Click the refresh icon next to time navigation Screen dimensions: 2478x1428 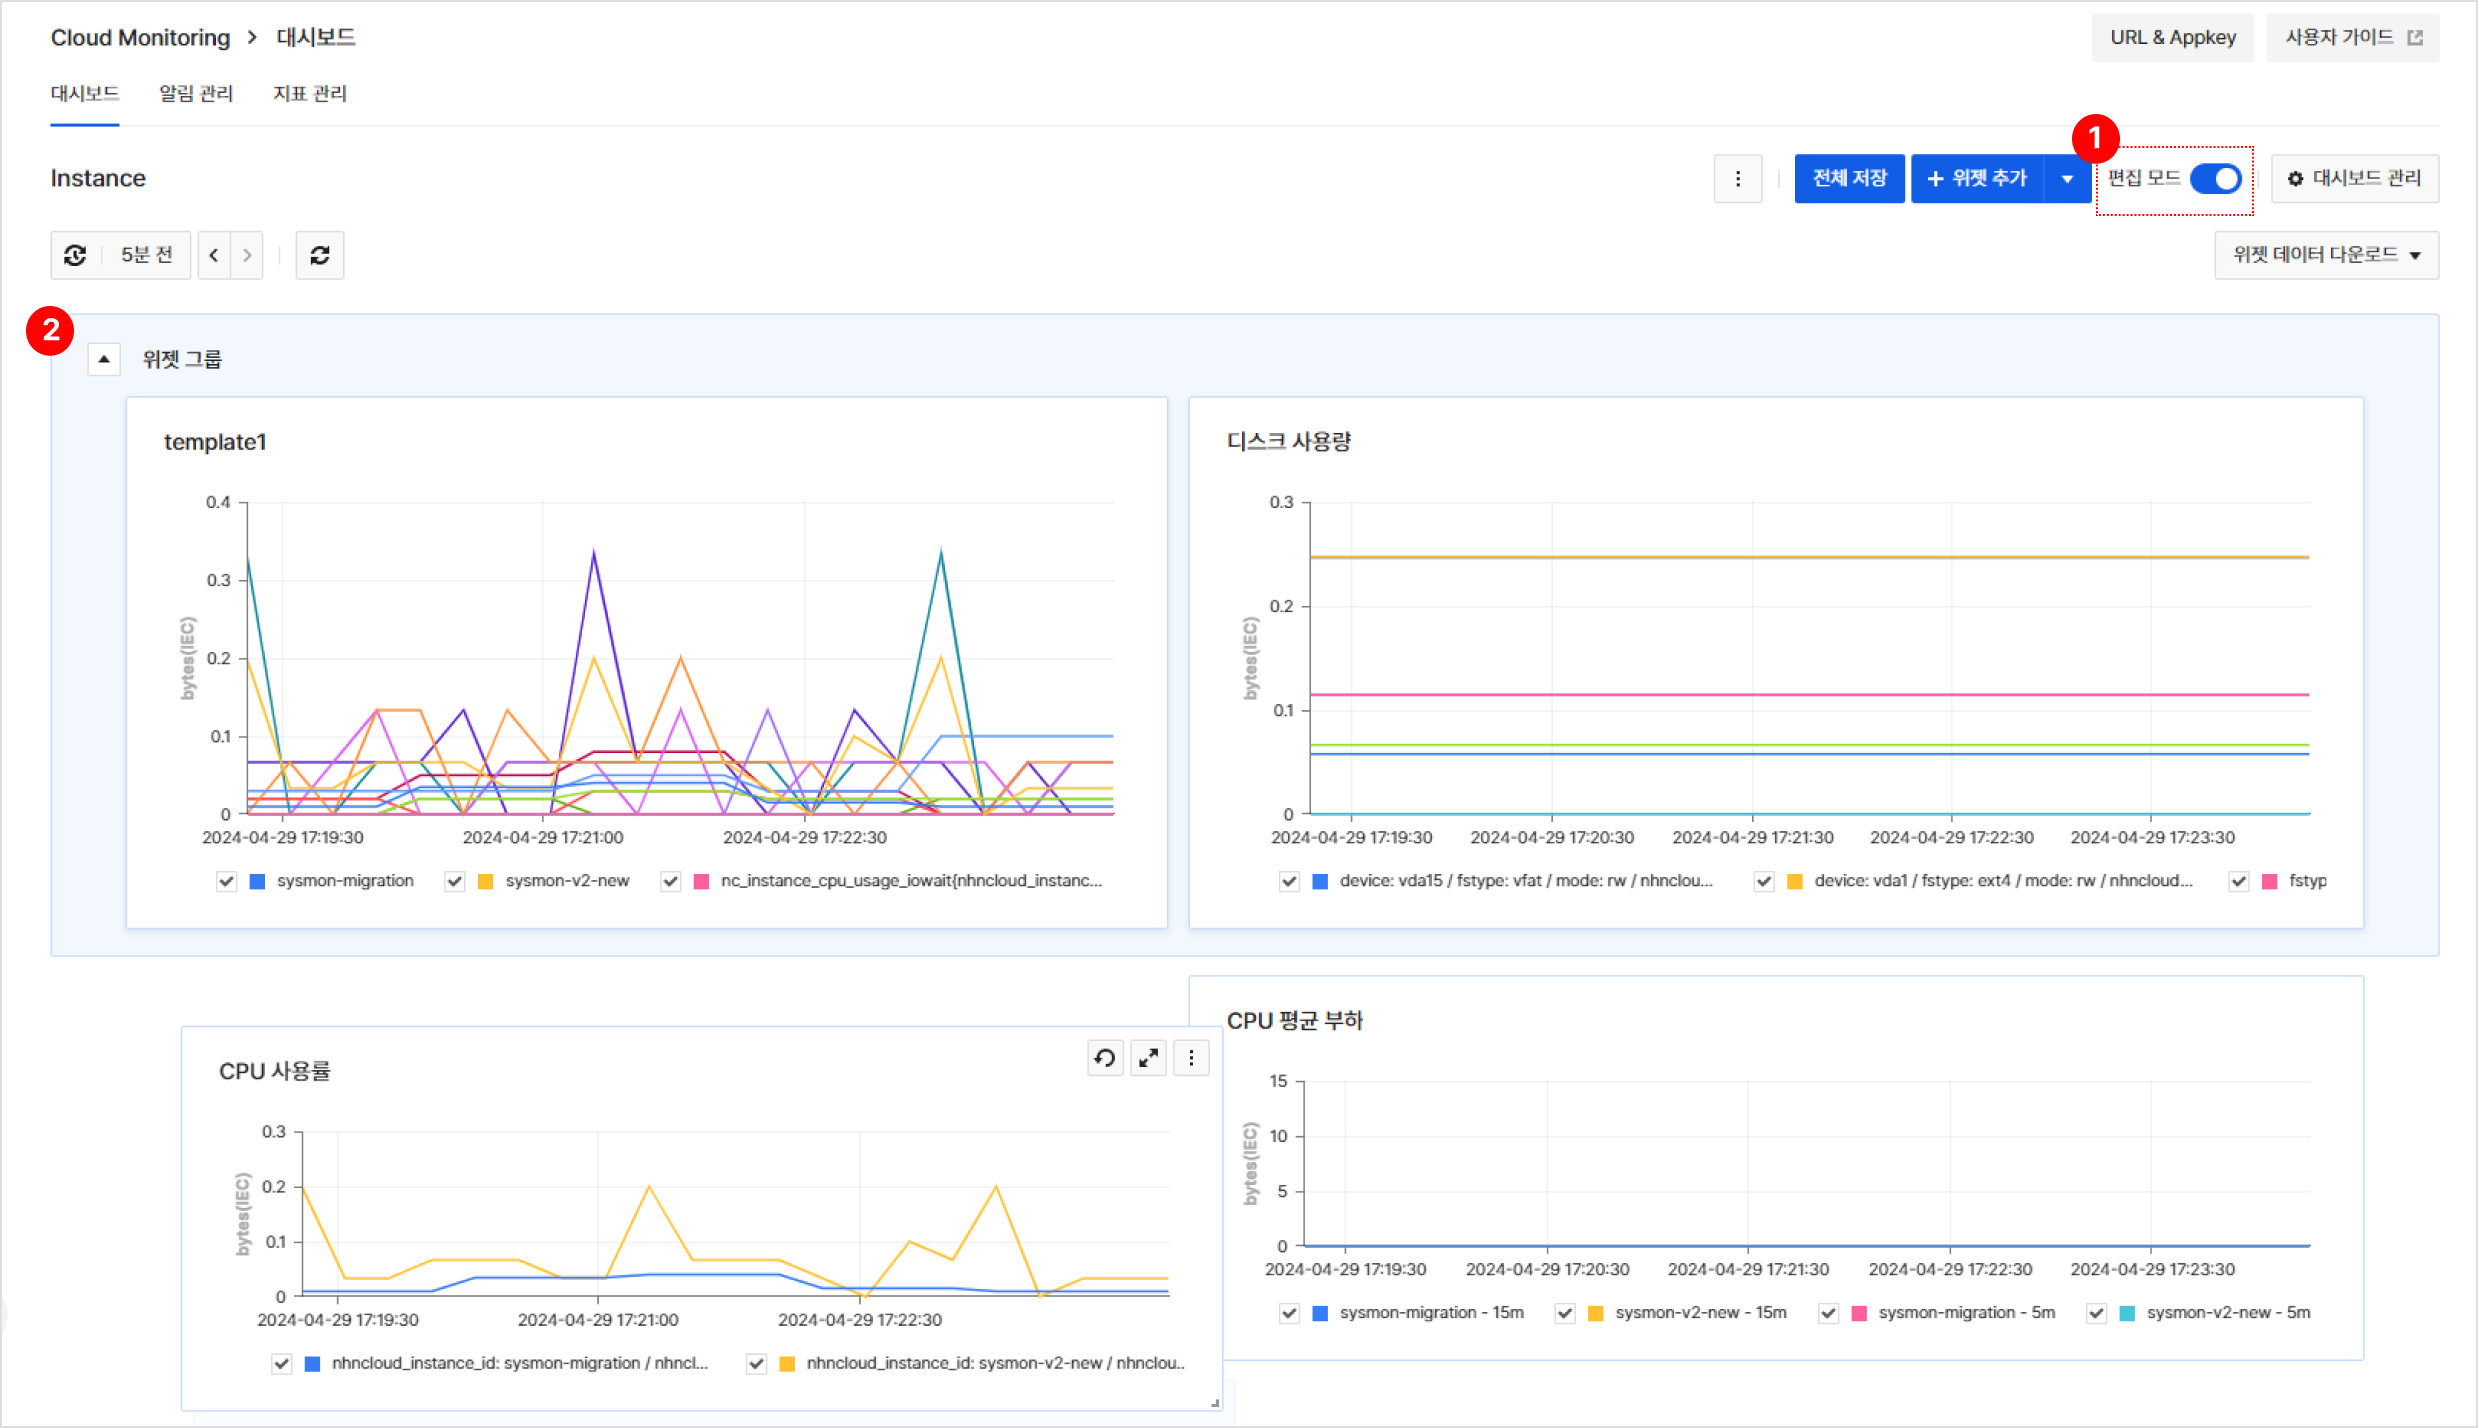coord(320,255)
